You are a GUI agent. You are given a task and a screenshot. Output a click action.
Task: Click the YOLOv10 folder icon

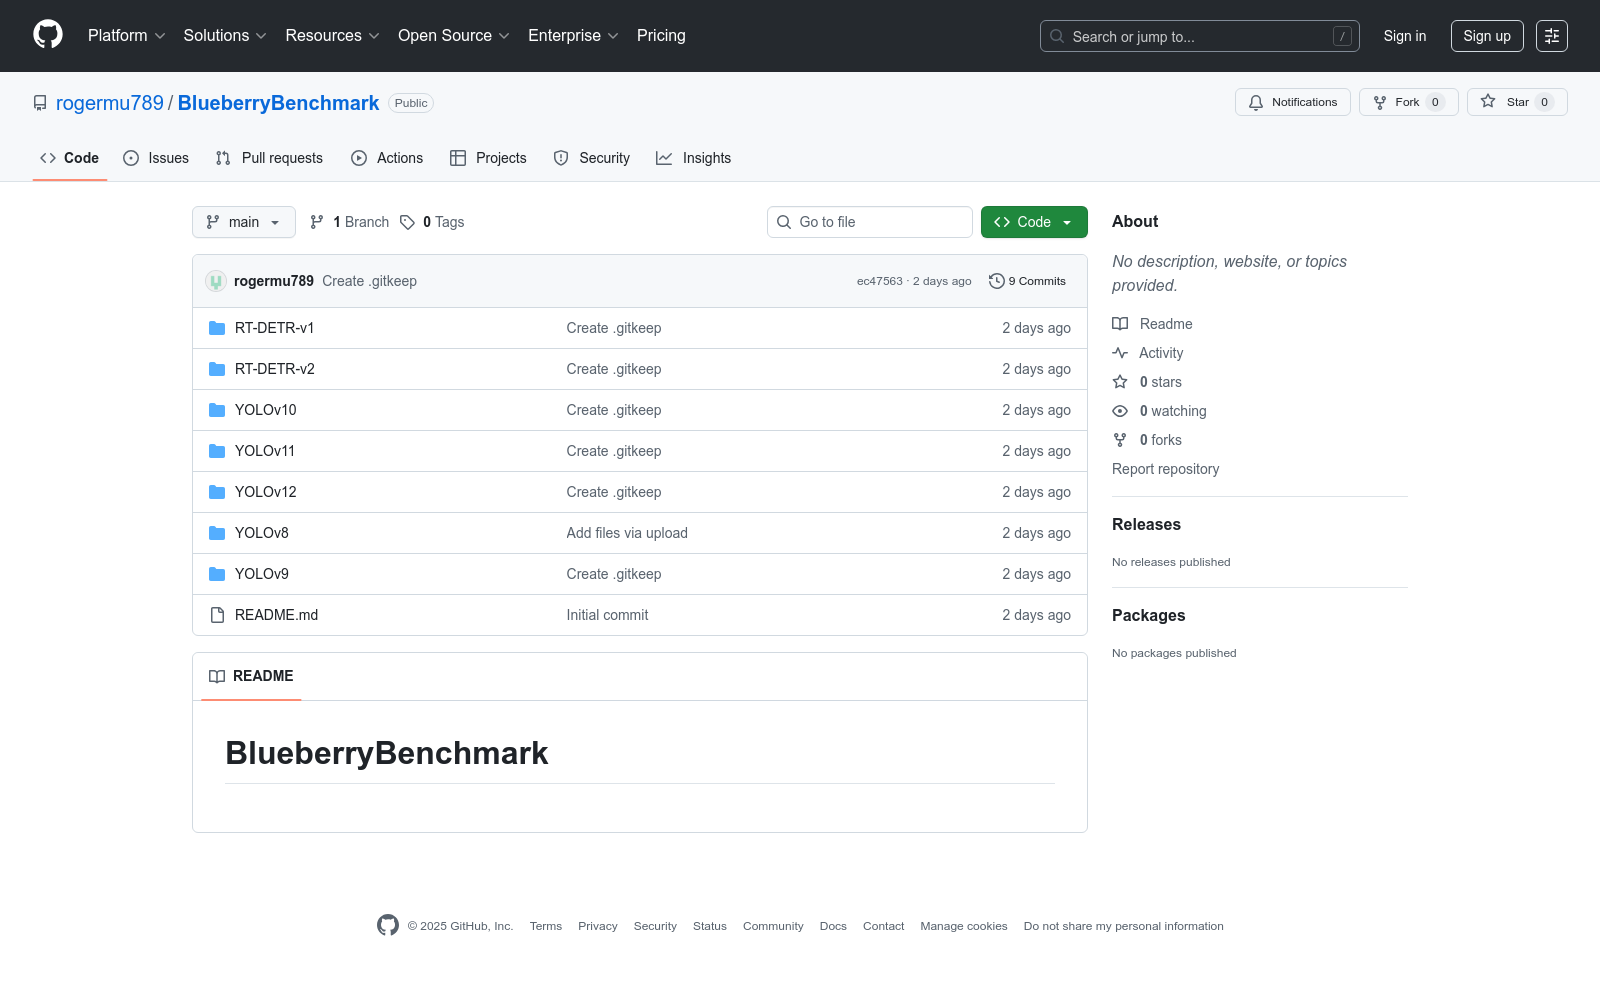point(217,410)
